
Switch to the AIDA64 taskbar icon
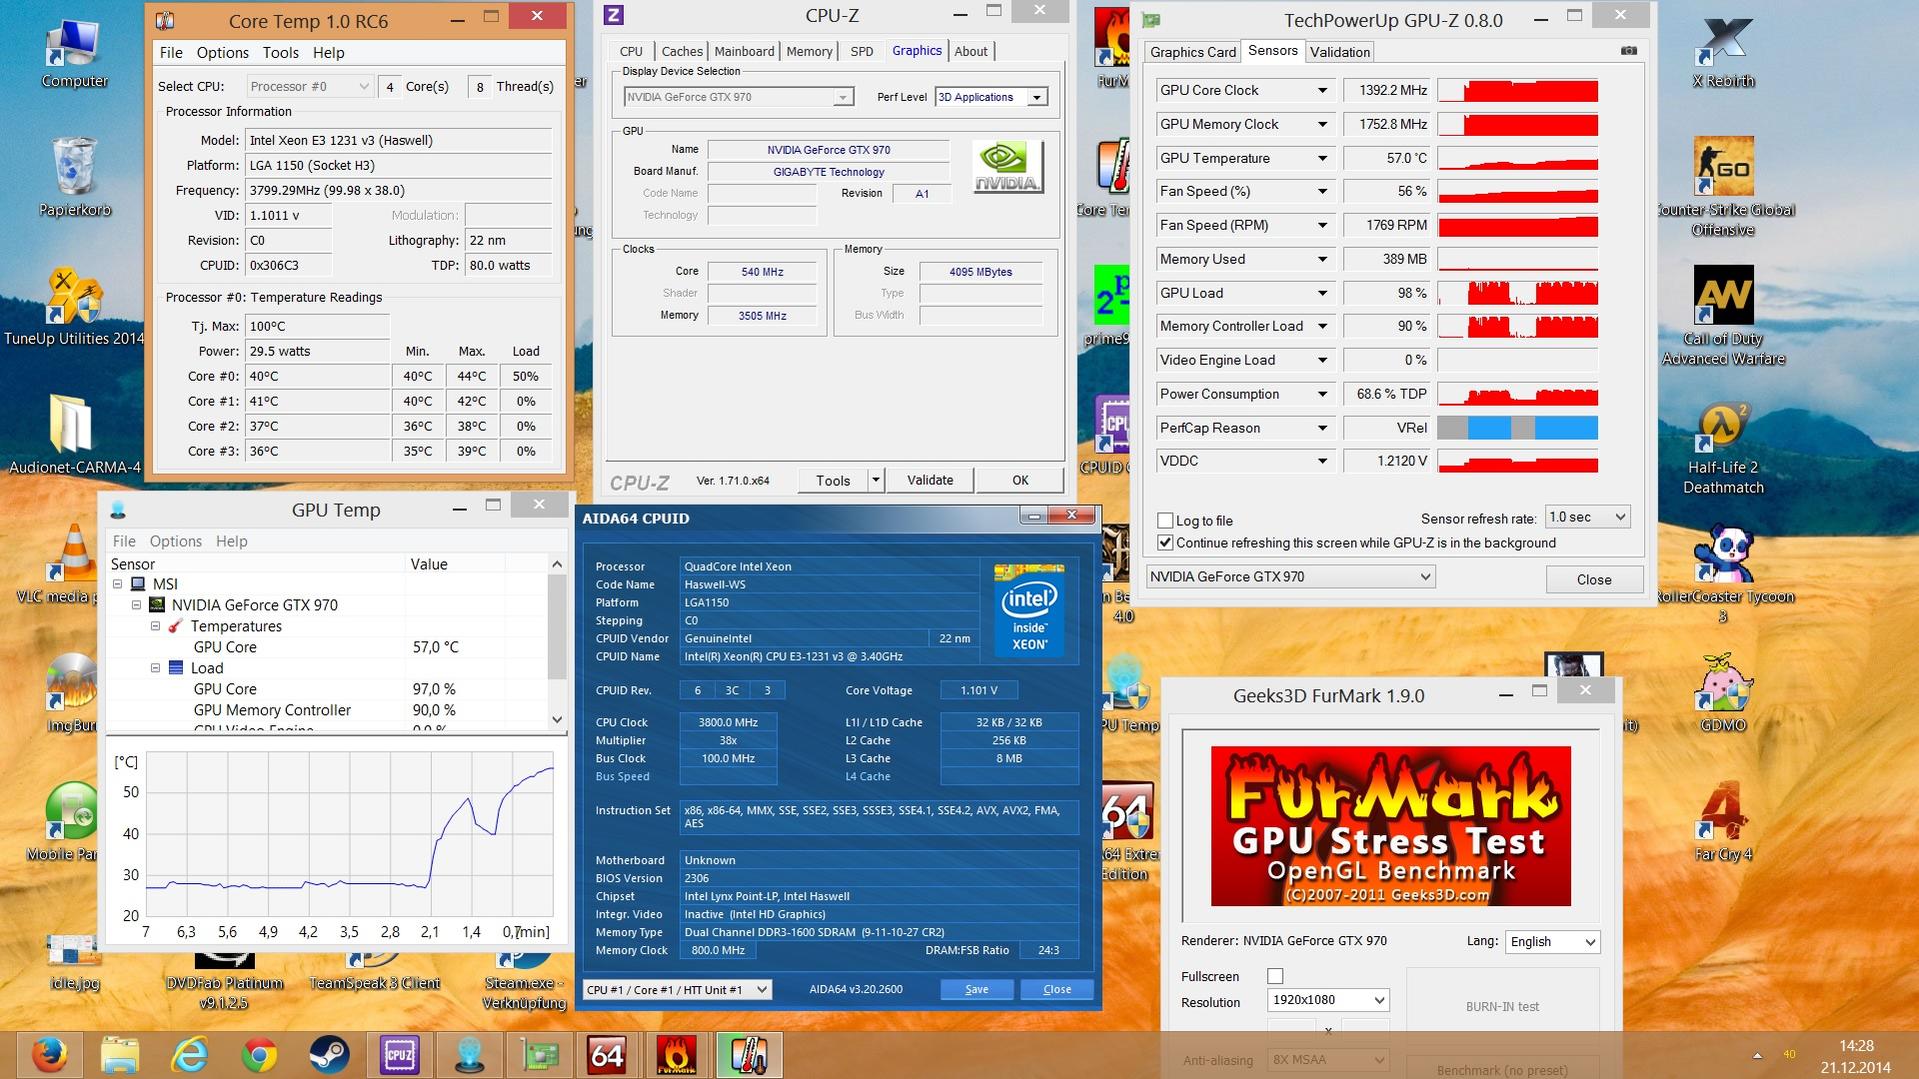[607, 1055]
